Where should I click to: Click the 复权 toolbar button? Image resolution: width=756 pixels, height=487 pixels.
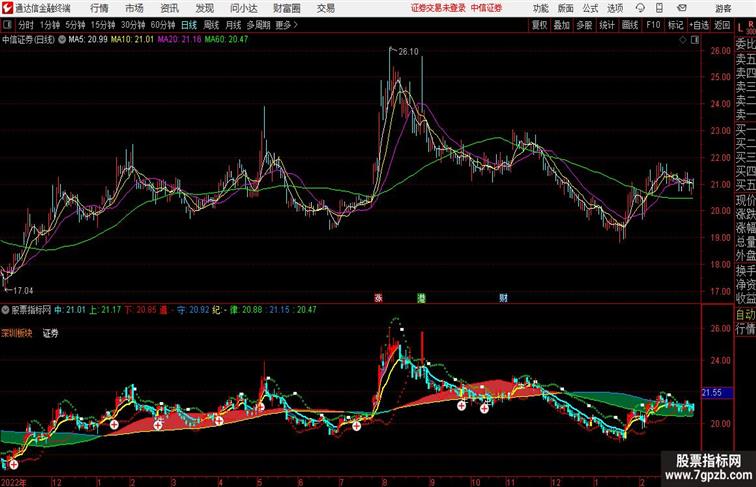click(x=539, y=25)
